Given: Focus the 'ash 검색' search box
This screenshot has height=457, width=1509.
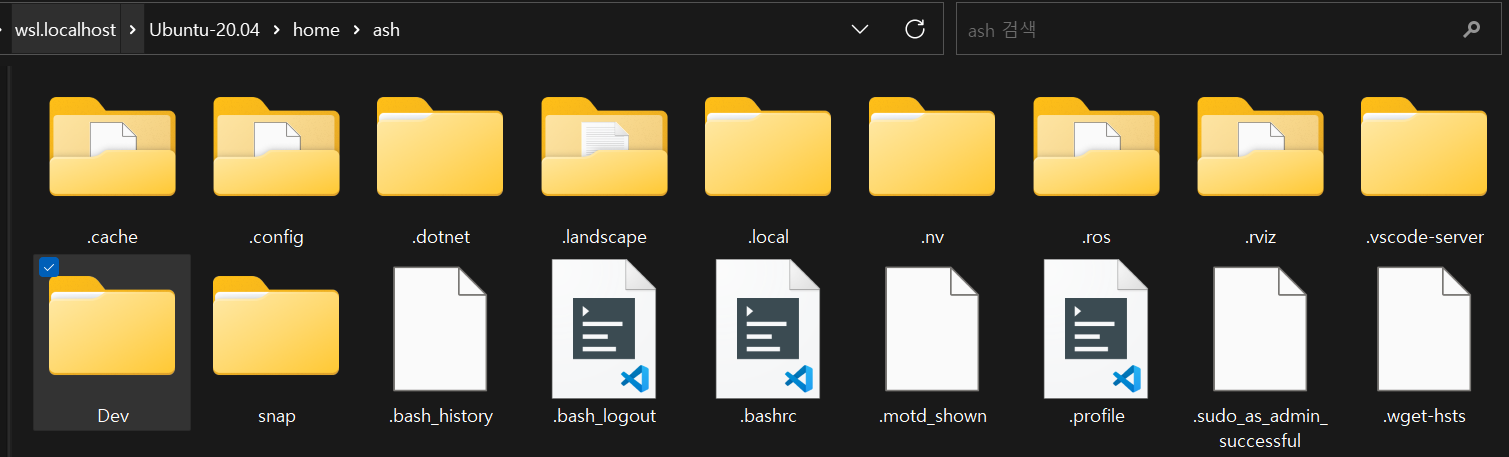Looking at the screenshot, I should 1227,30.
